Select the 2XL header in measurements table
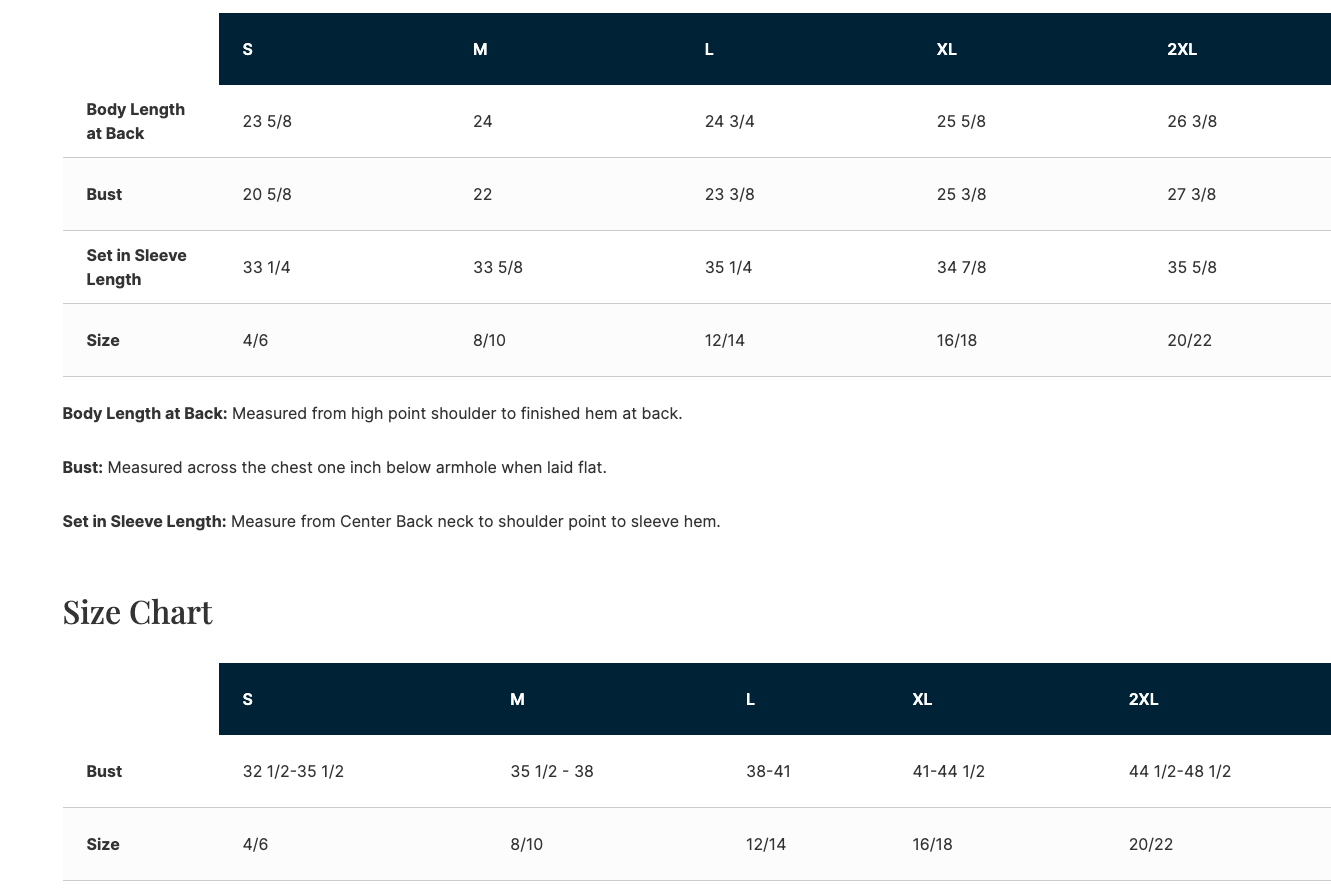 click(x=1182, y=49)
